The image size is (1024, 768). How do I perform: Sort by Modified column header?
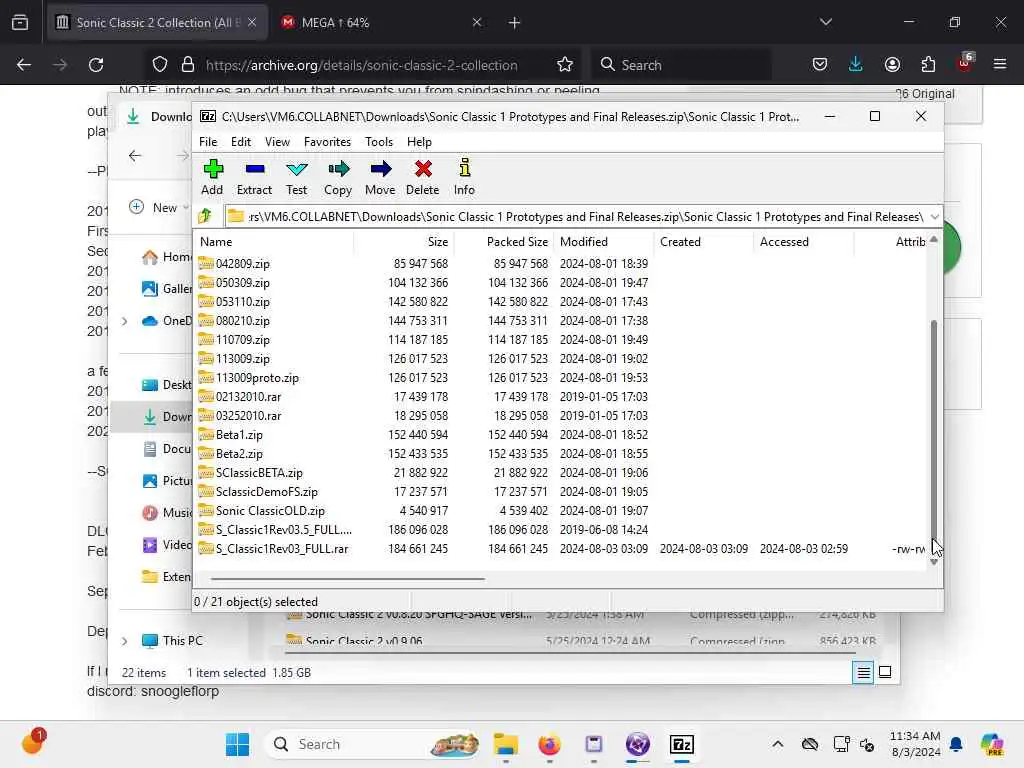coord(603,242)
